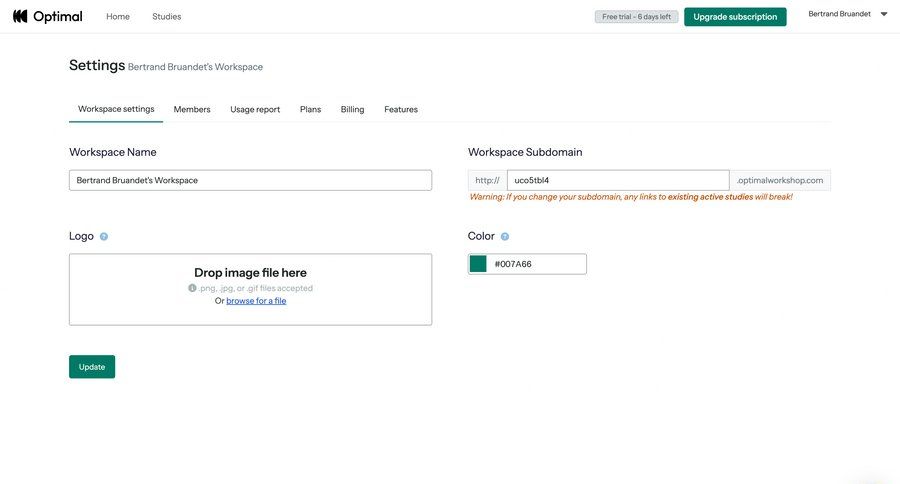The width and height of the screenshot is (900, 484).
Task: Click the Optimal logo icon
Action: 20,16
